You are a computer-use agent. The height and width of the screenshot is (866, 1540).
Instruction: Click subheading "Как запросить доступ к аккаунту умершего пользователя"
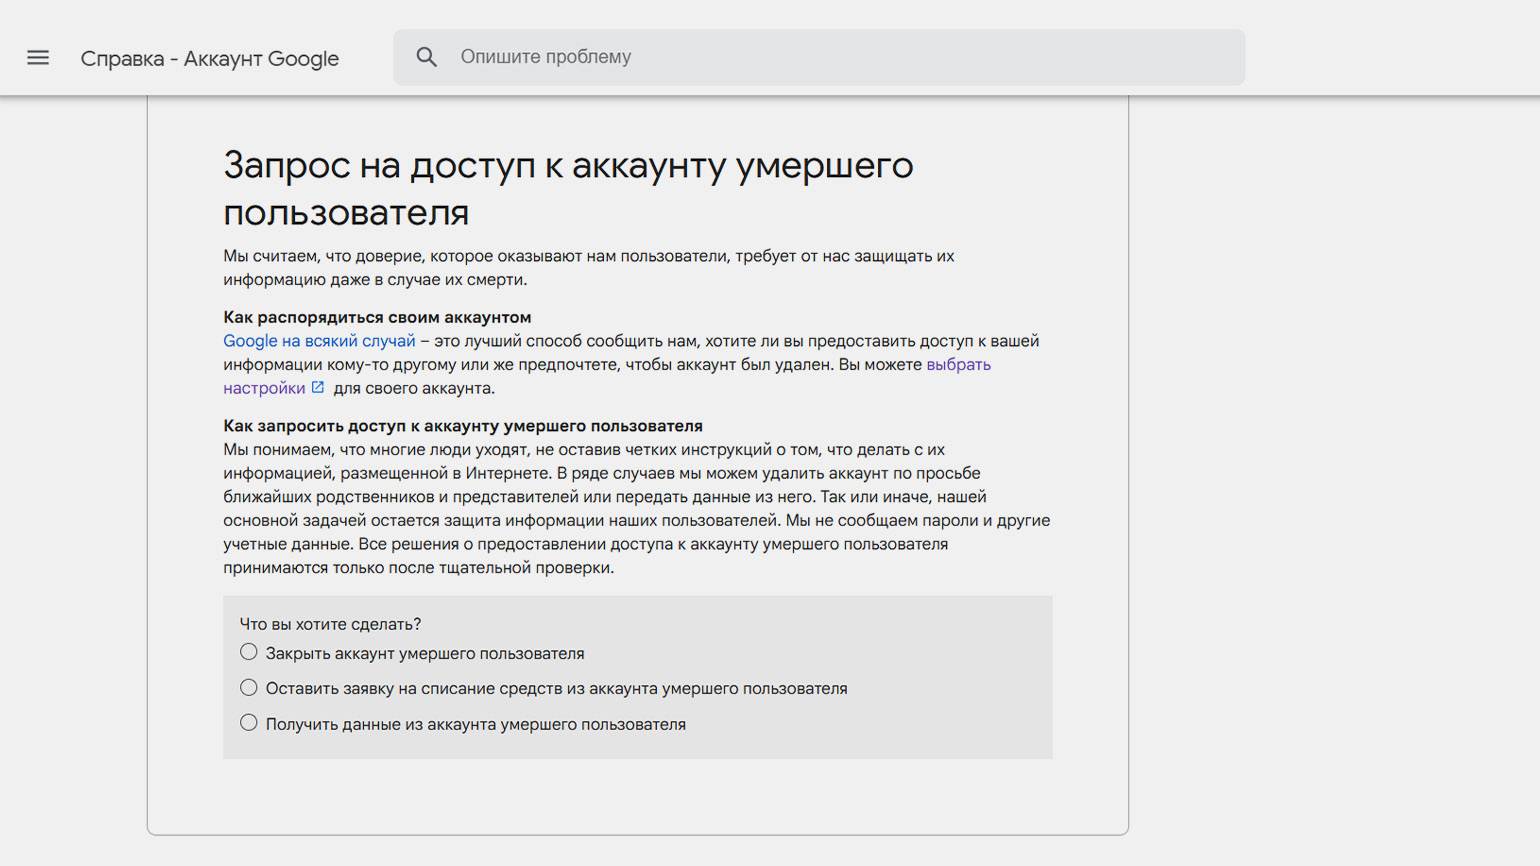463,425
